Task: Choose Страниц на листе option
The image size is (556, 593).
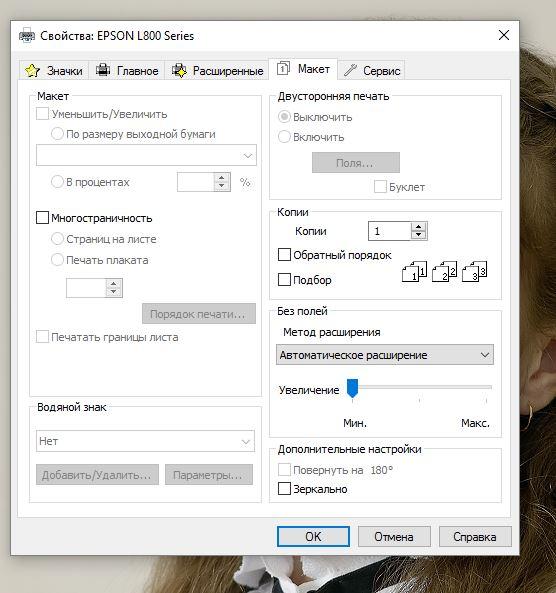Action: click(x=57, y=239)
